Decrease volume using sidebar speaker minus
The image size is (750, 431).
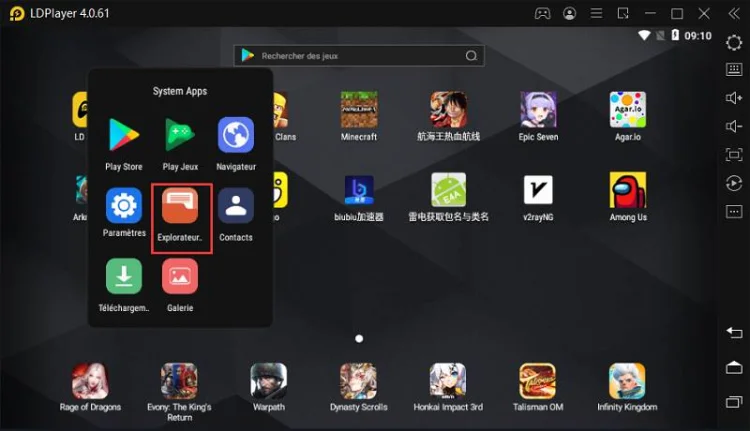734,126
